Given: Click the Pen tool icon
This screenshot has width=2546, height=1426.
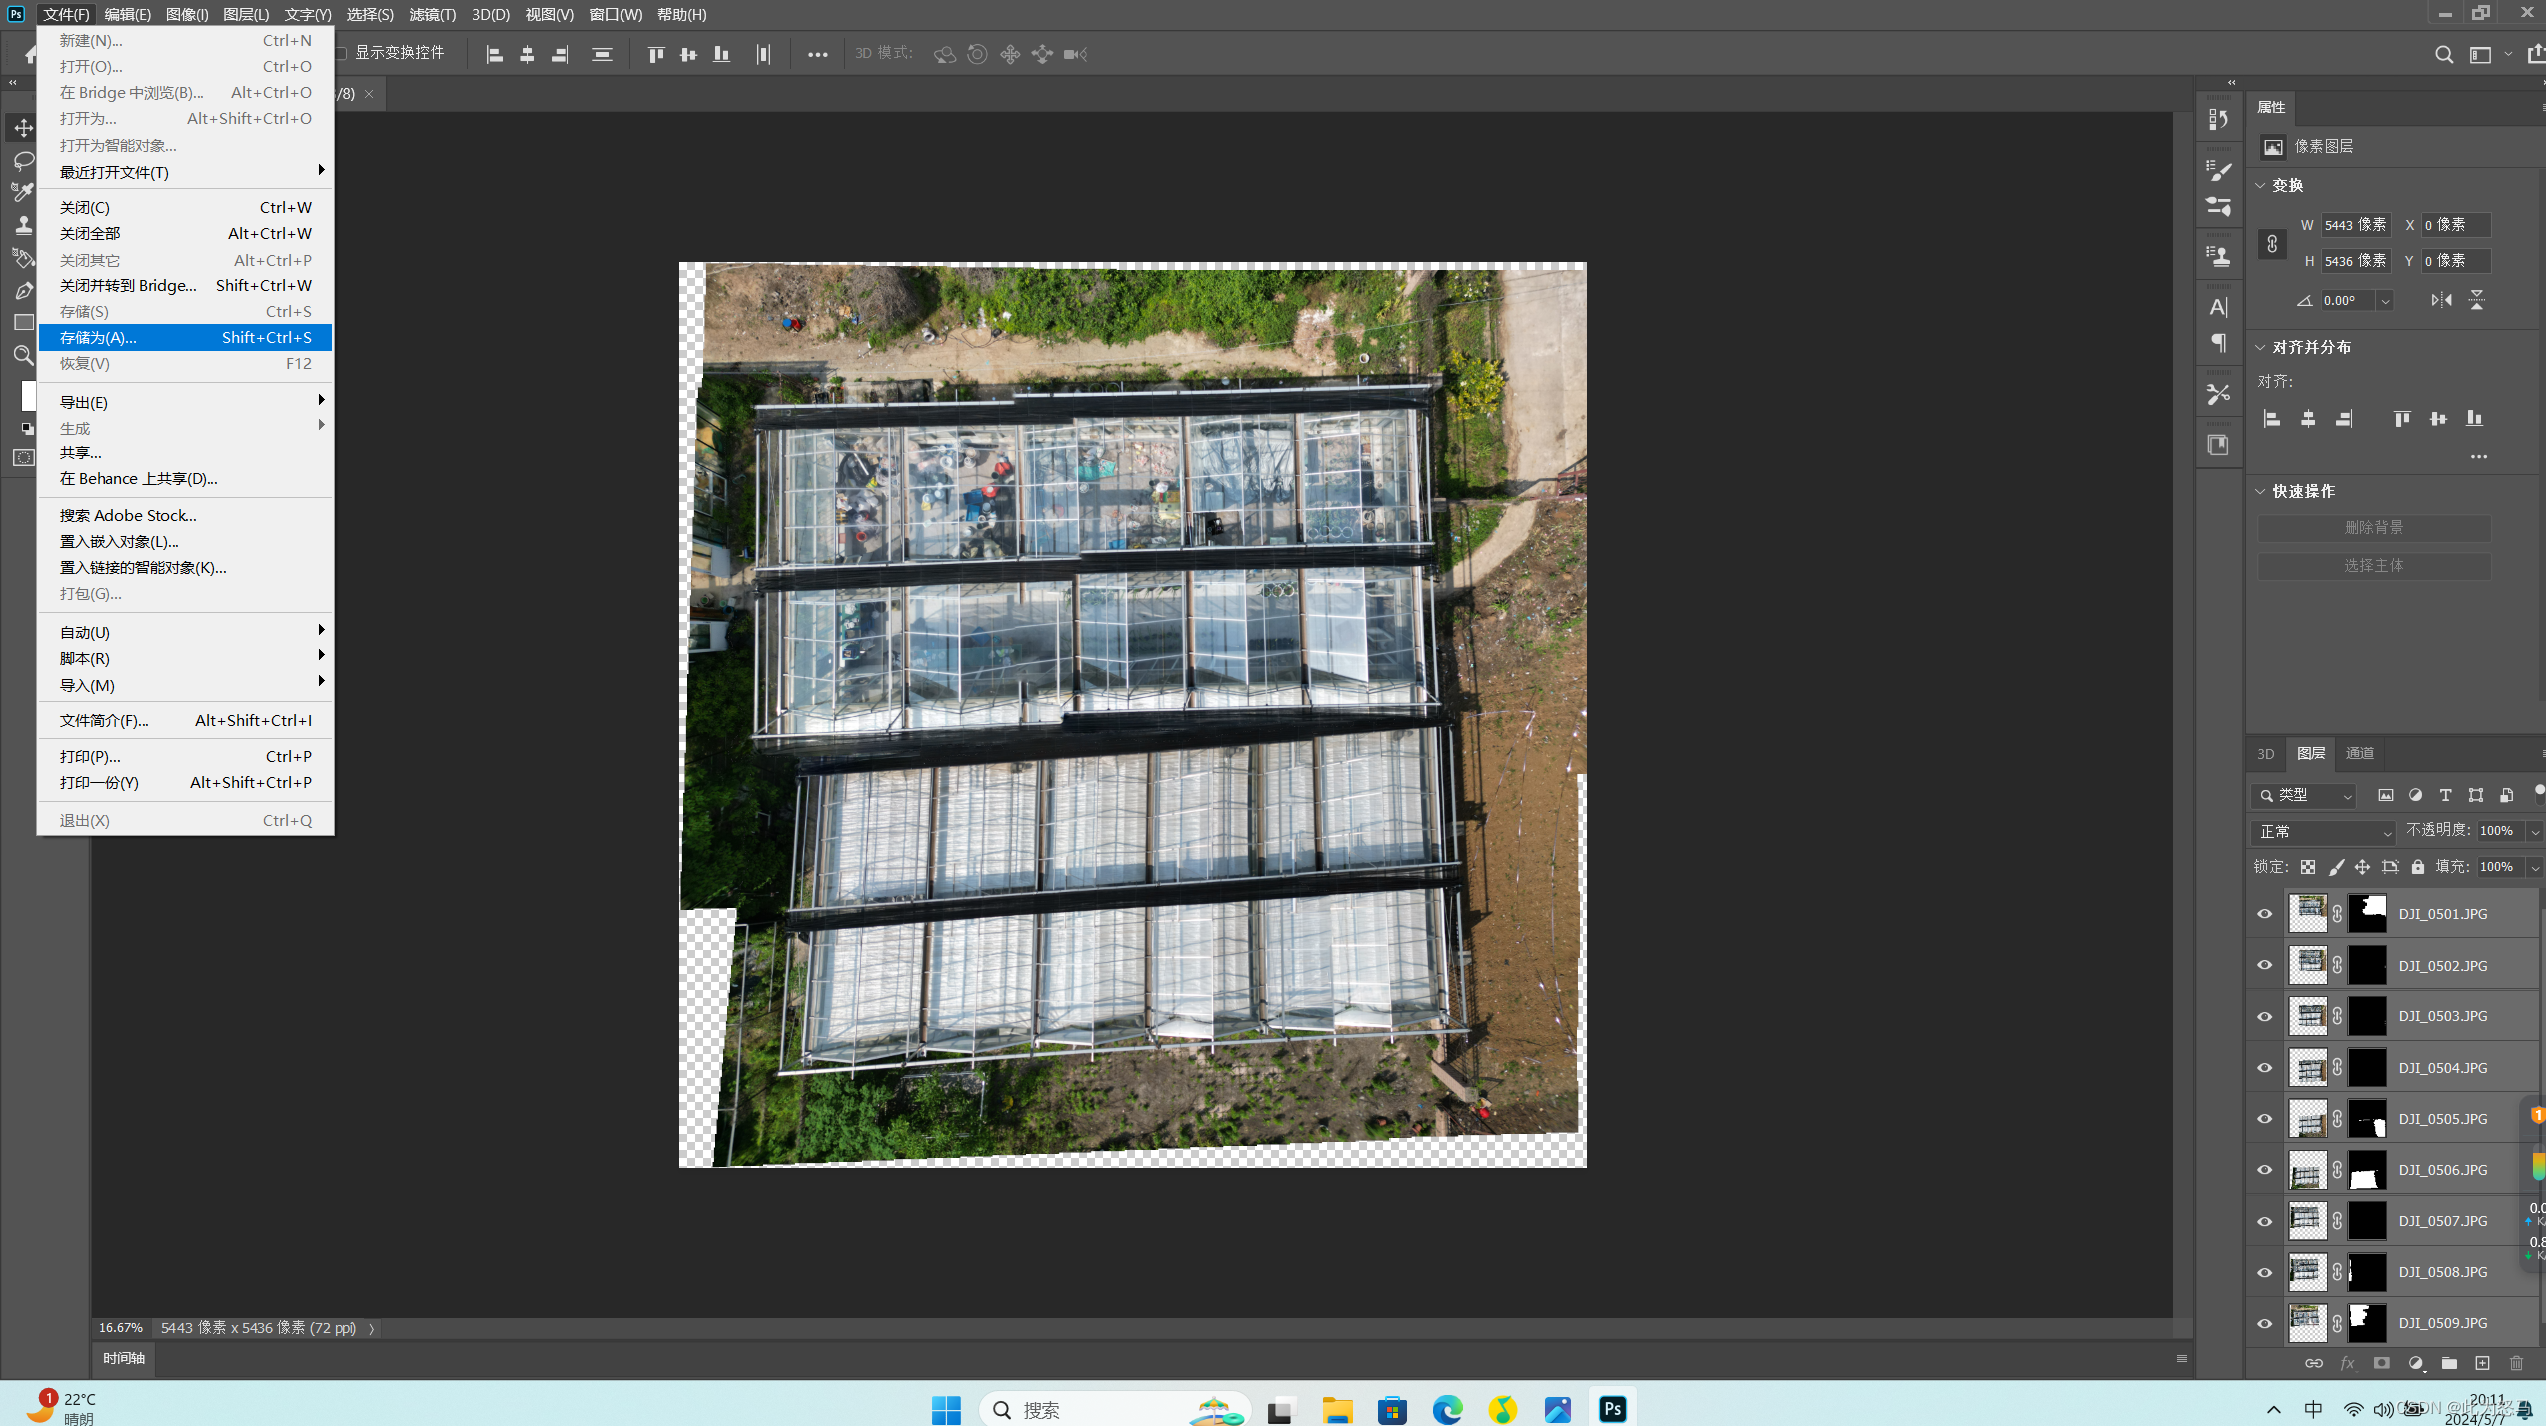Looking at the screenshot, I should [23, 291].
